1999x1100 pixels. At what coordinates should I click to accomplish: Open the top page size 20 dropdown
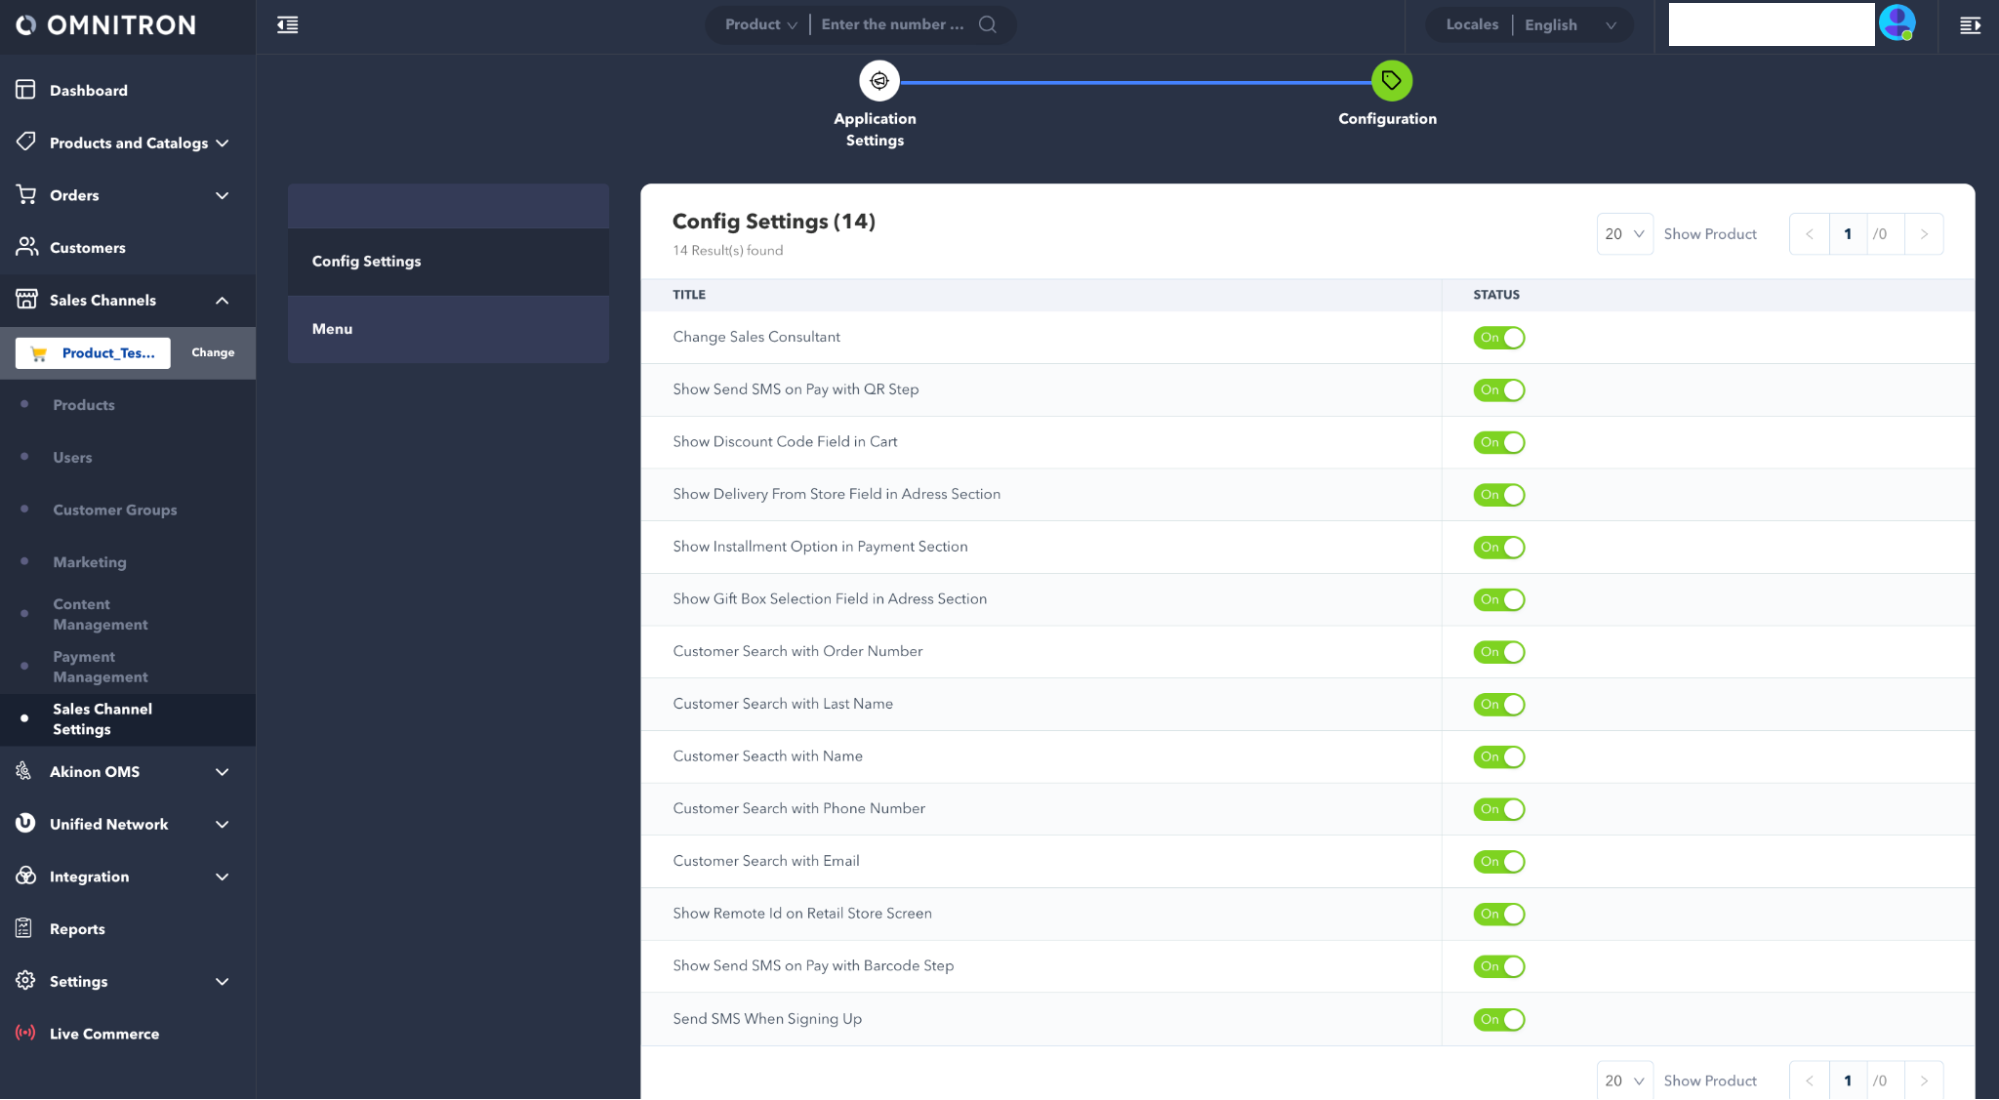tap(1624, 234)
